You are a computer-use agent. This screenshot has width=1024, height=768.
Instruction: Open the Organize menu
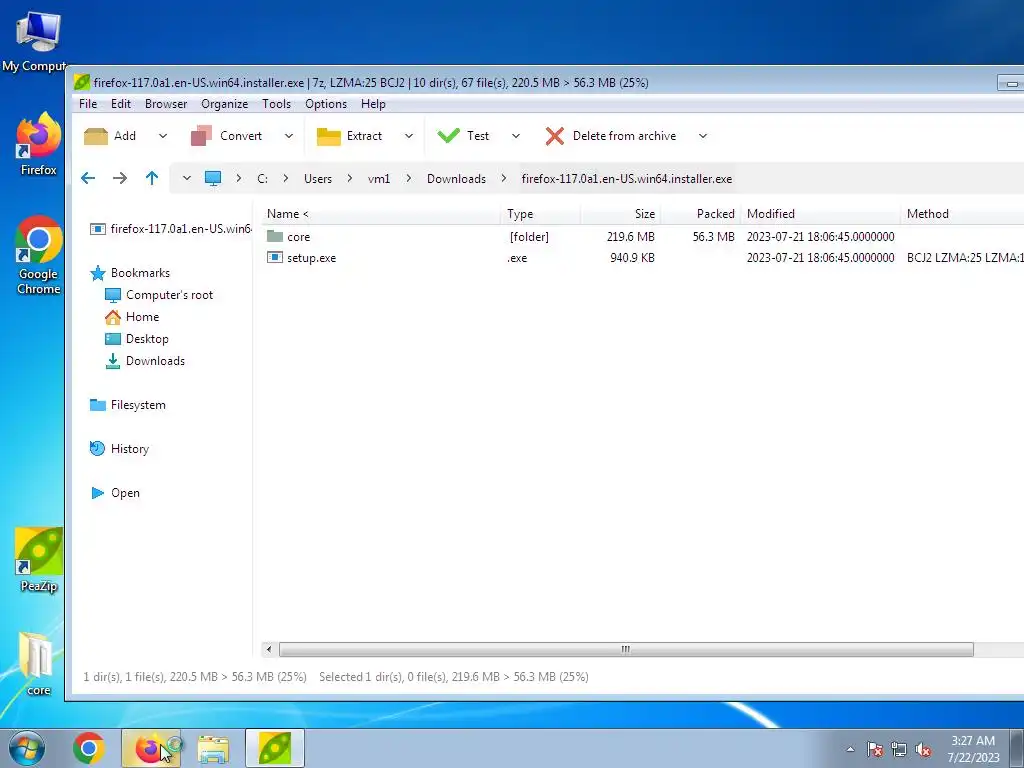click(225, 104)
